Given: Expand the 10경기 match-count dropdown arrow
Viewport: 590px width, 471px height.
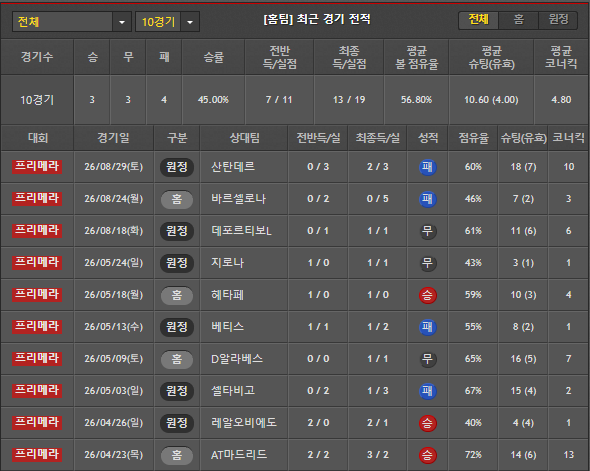Looking at the screenshot, I should (190, 22).
